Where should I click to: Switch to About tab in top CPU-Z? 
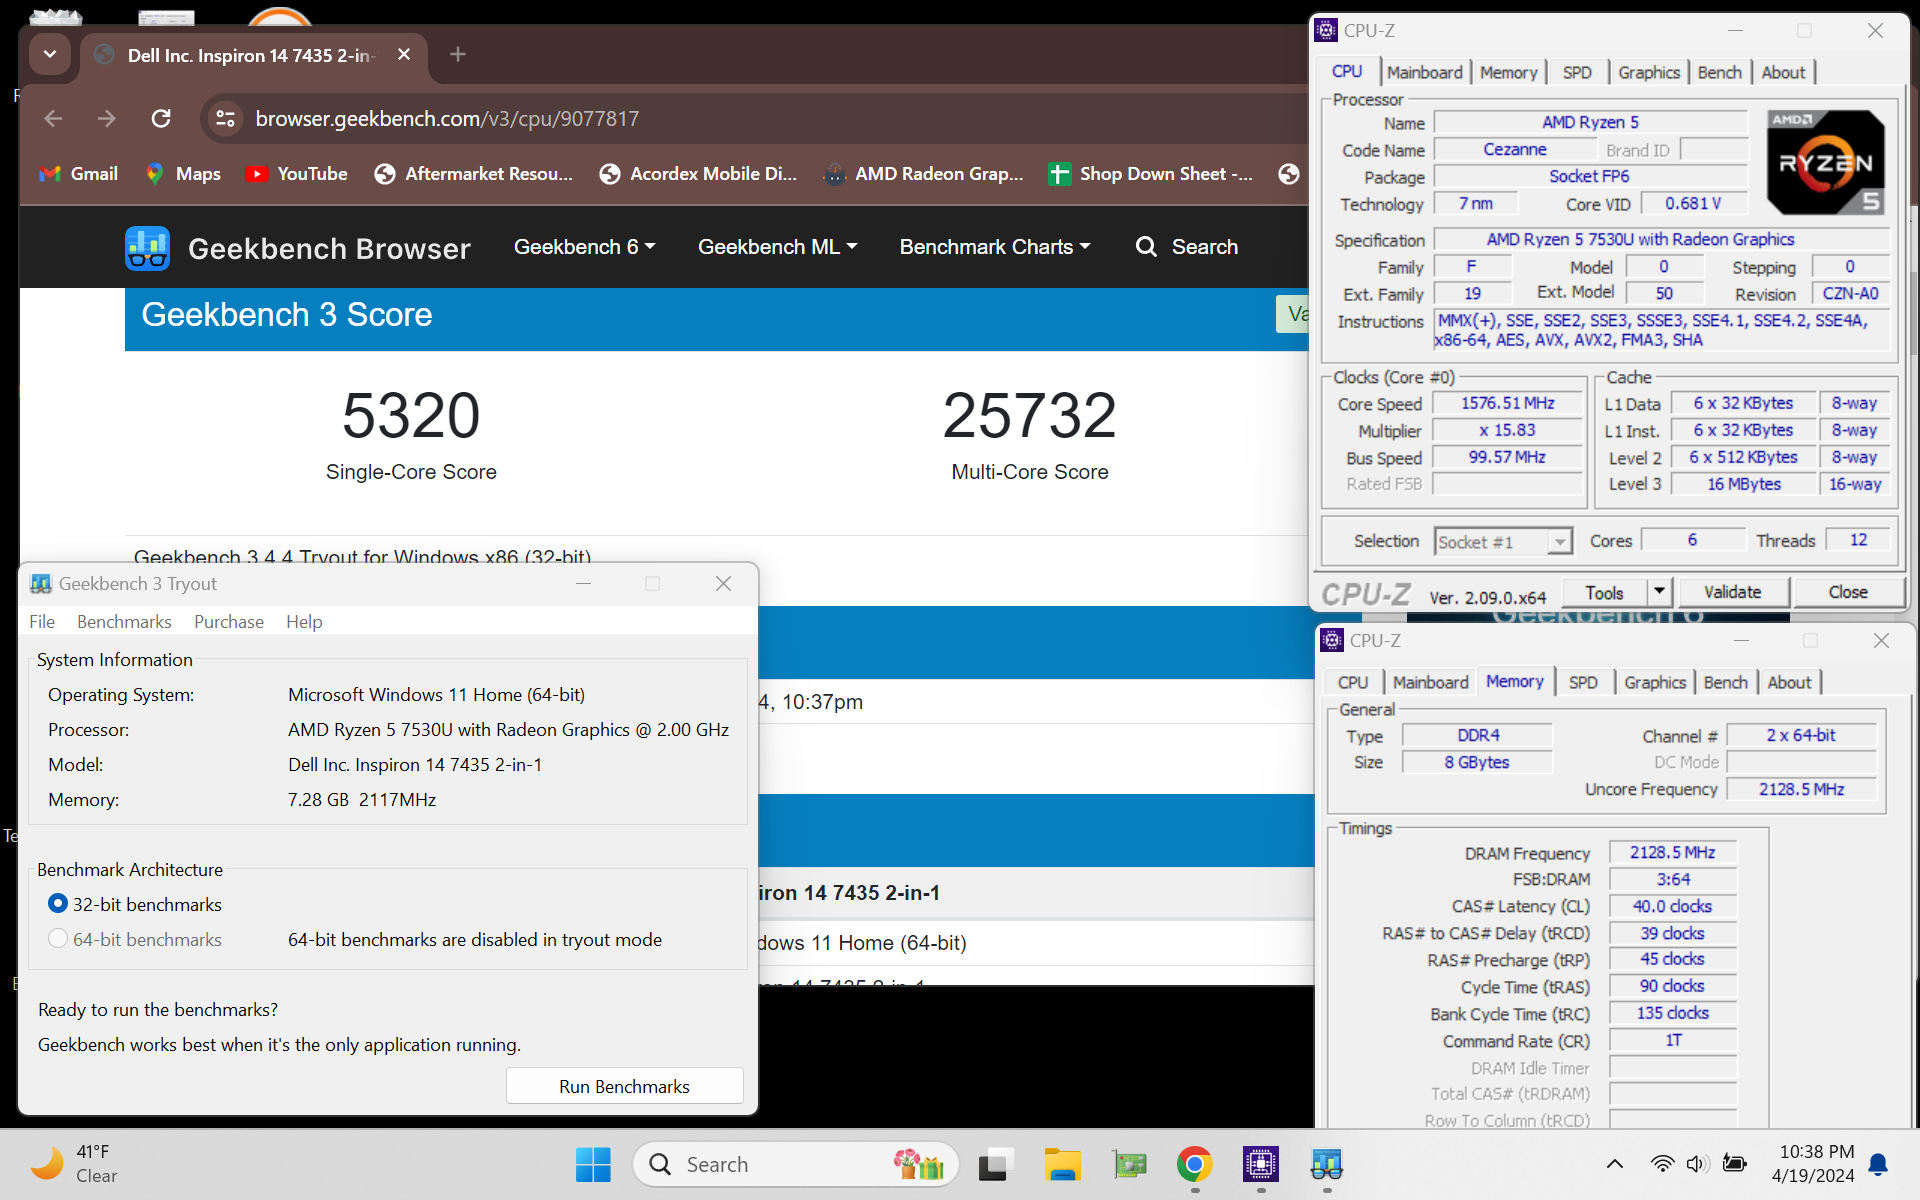1783,72
